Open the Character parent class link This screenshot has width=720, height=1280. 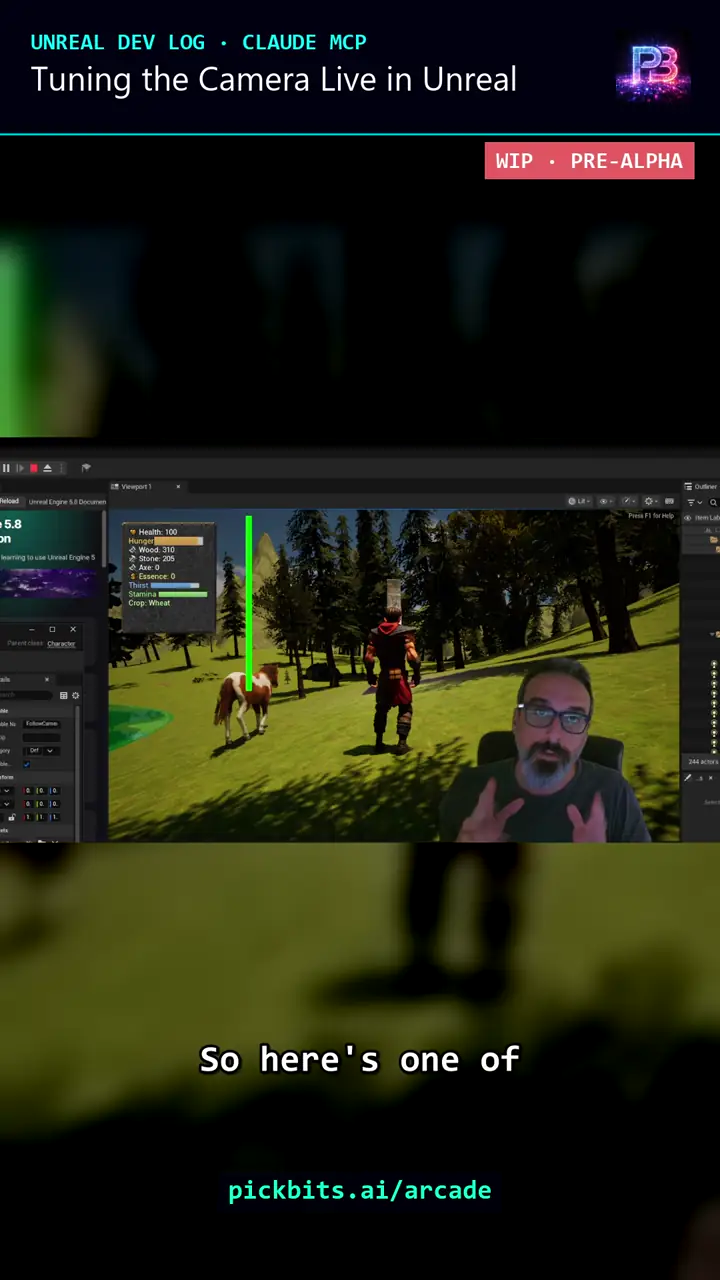tap(61, 644)
